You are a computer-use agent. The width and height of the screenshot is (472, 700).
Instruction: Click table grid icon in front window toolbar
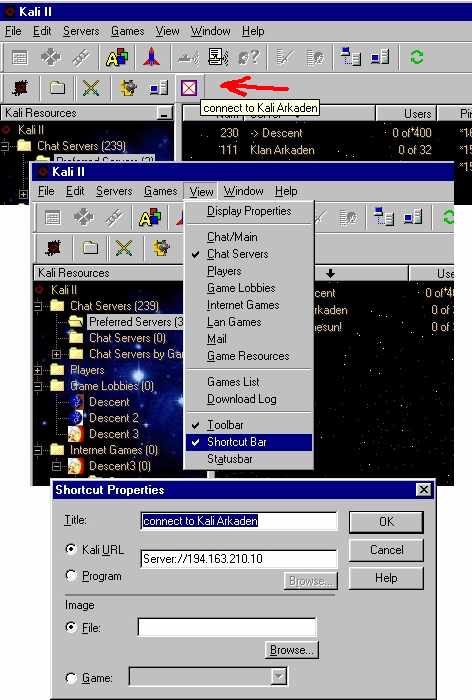click(x=52, y=218)
